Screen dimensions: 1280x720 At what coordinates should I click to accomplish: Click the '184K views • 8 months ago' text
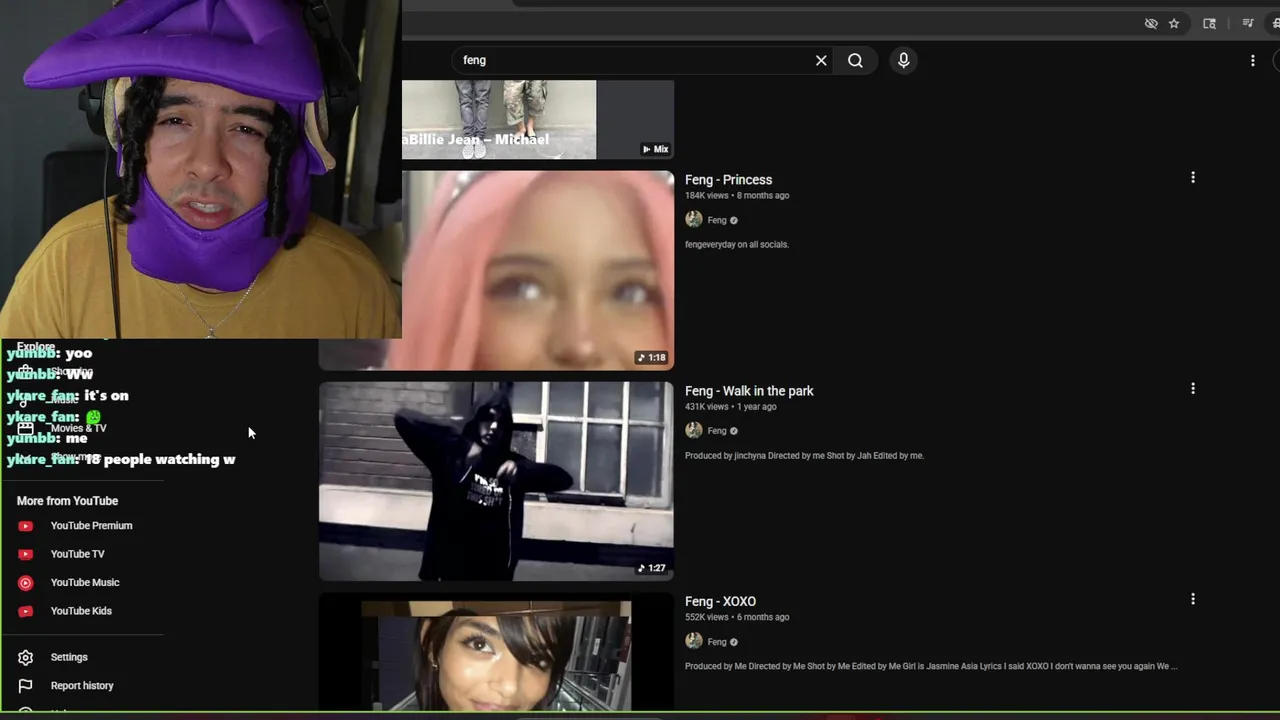tap(737, 195)
